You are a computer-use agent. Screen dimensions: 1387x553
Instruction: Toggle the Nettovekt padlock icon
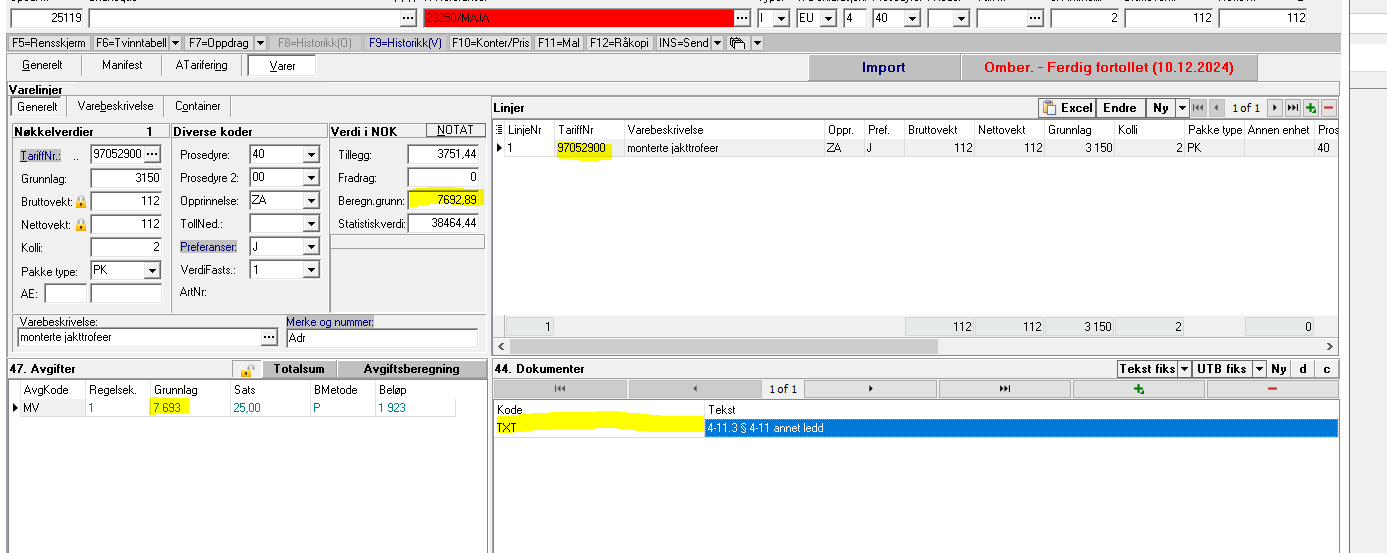[x=81, y=224]
